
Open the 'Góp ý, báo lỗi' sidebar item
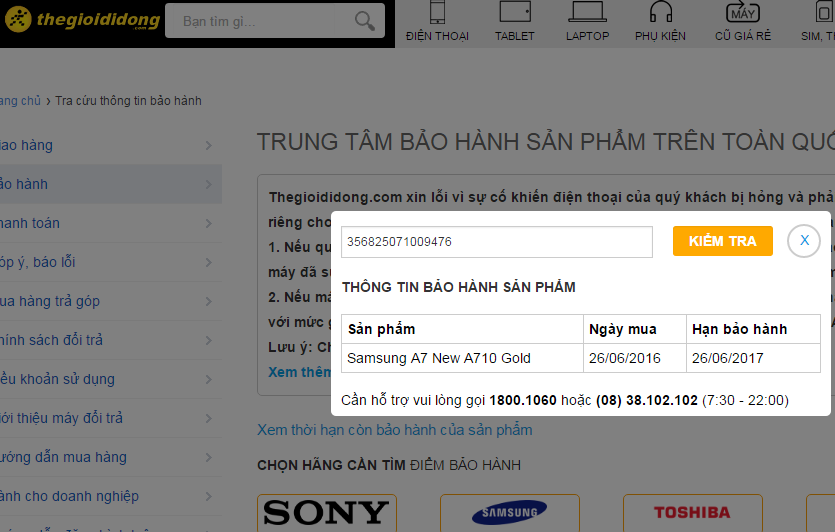111,262
